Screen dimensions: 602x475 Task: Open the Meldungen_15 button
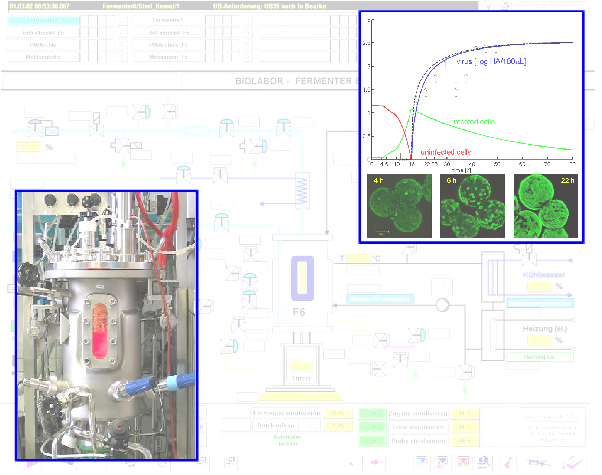click(x=168, y=57)
